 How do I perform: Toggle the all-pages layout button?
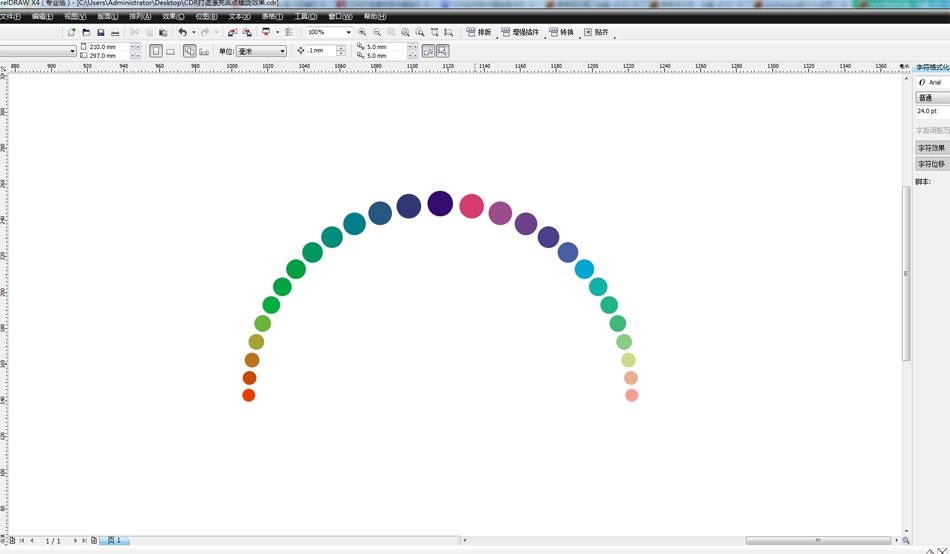[189, 51]
